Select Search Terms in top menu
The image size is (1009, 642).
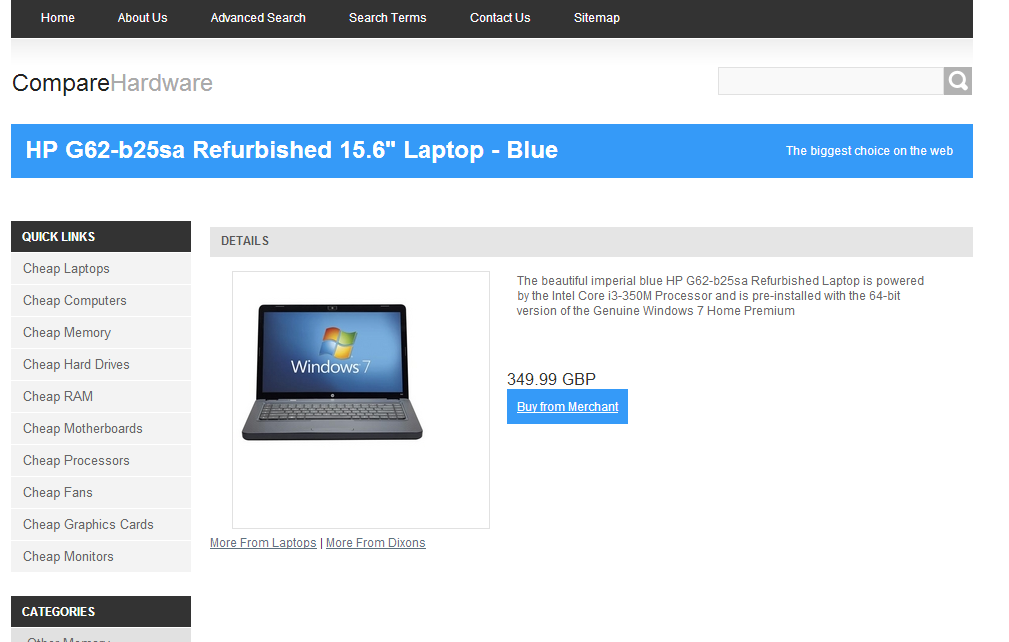387,18
